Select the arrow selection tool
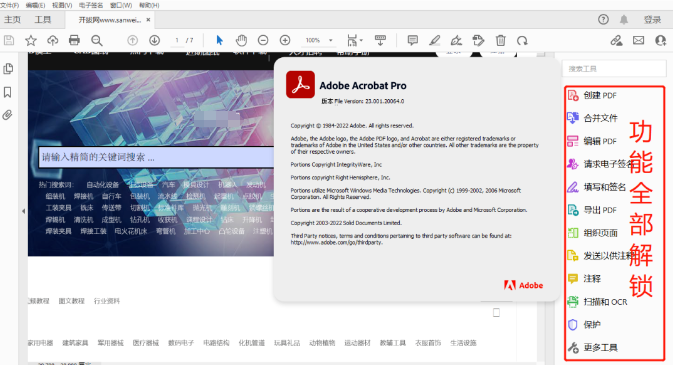The height and width of the screenshot is (365, 673). tap(219, 40)
